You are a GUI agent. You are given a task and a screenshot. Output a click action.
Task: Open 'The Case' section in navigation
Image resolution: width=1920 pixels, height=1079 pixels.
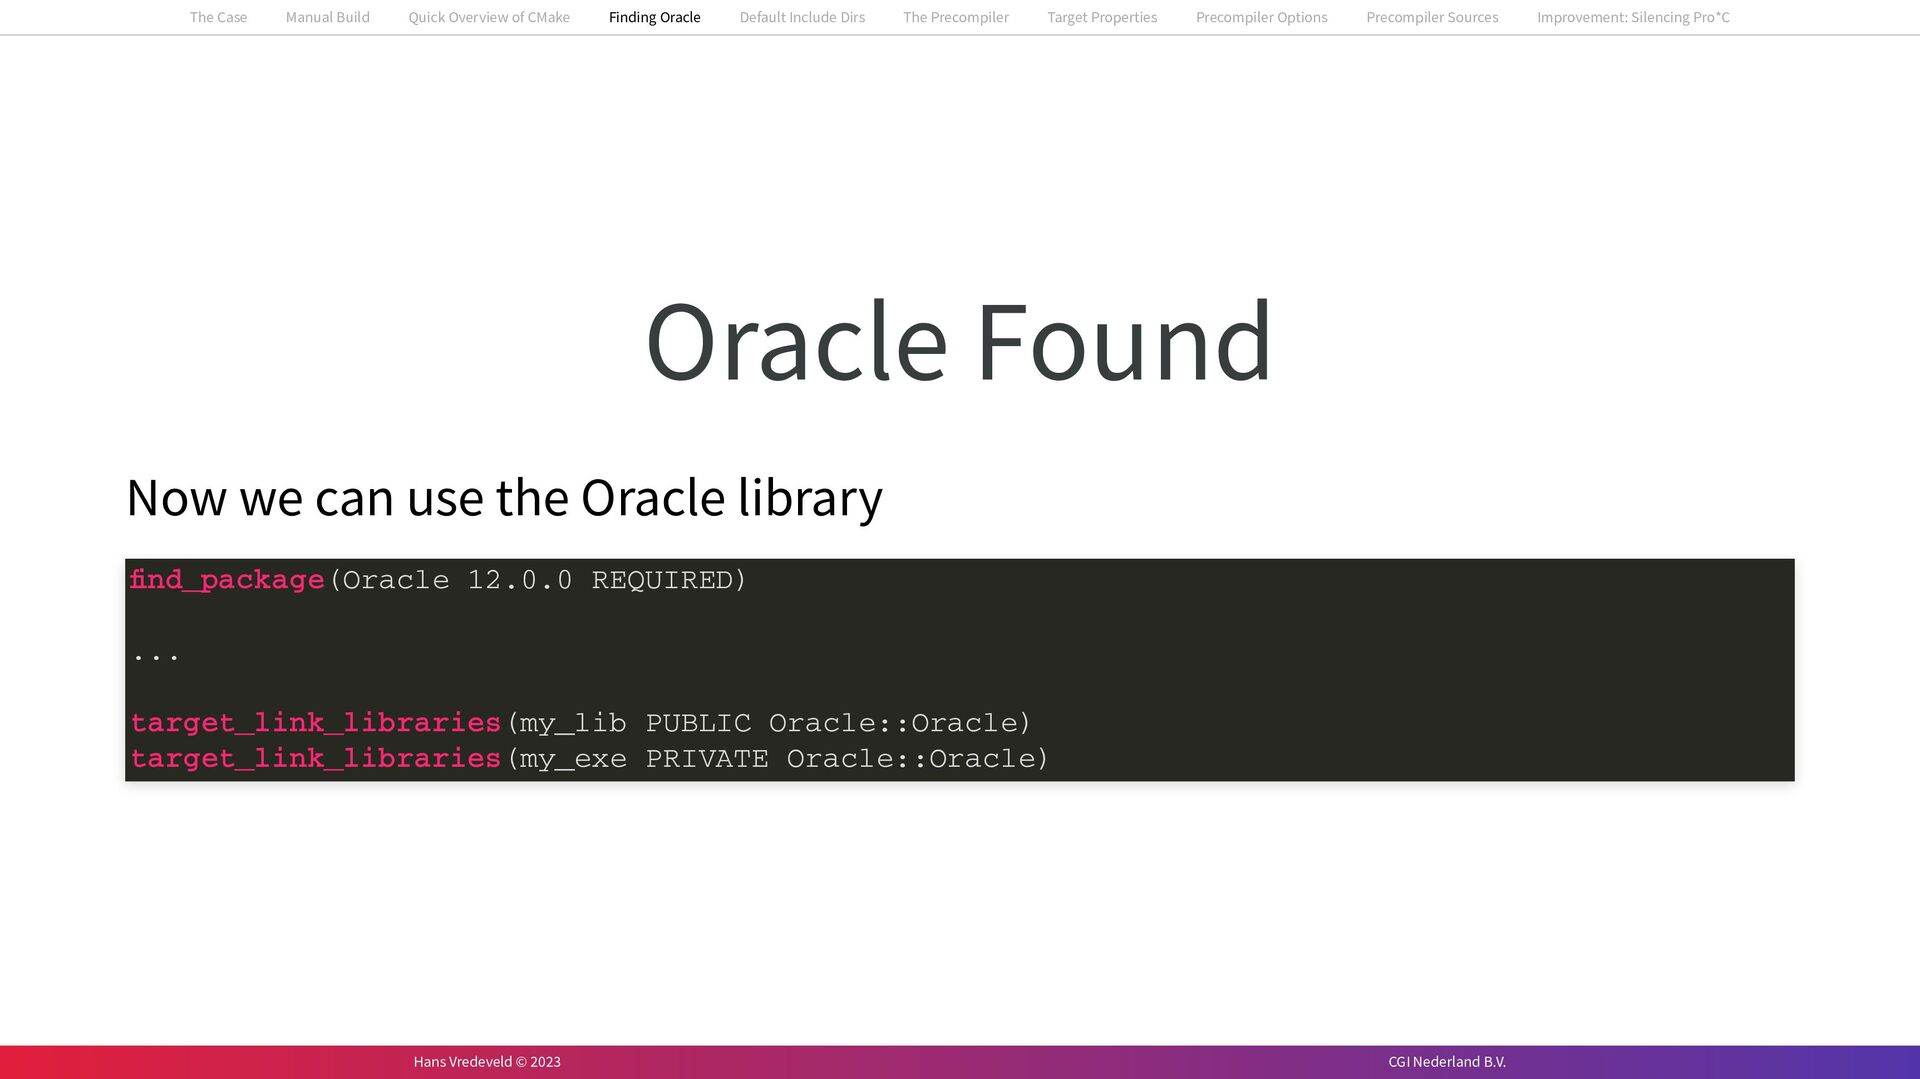tap(218, 17)
